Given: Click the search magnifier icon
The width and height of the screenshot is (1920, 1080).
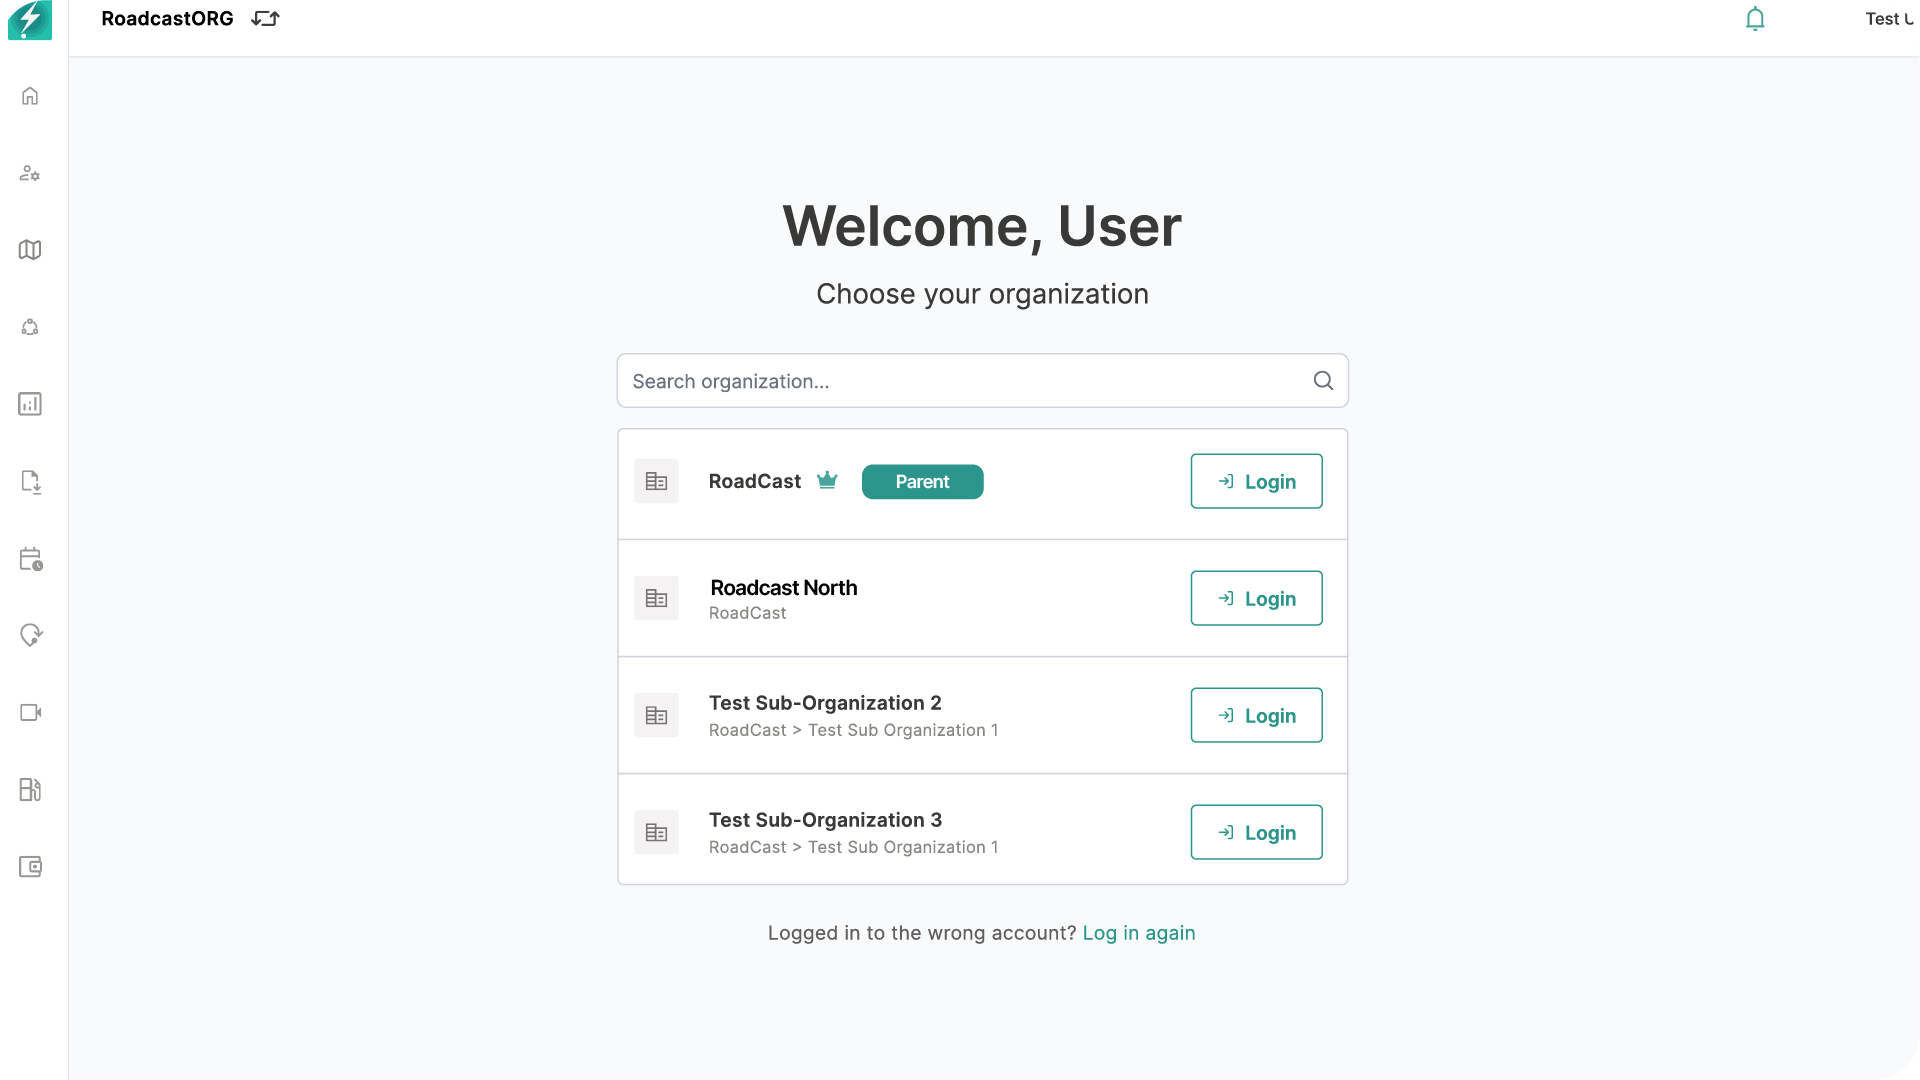Looking at the screenshot, I should [1323, 381].
